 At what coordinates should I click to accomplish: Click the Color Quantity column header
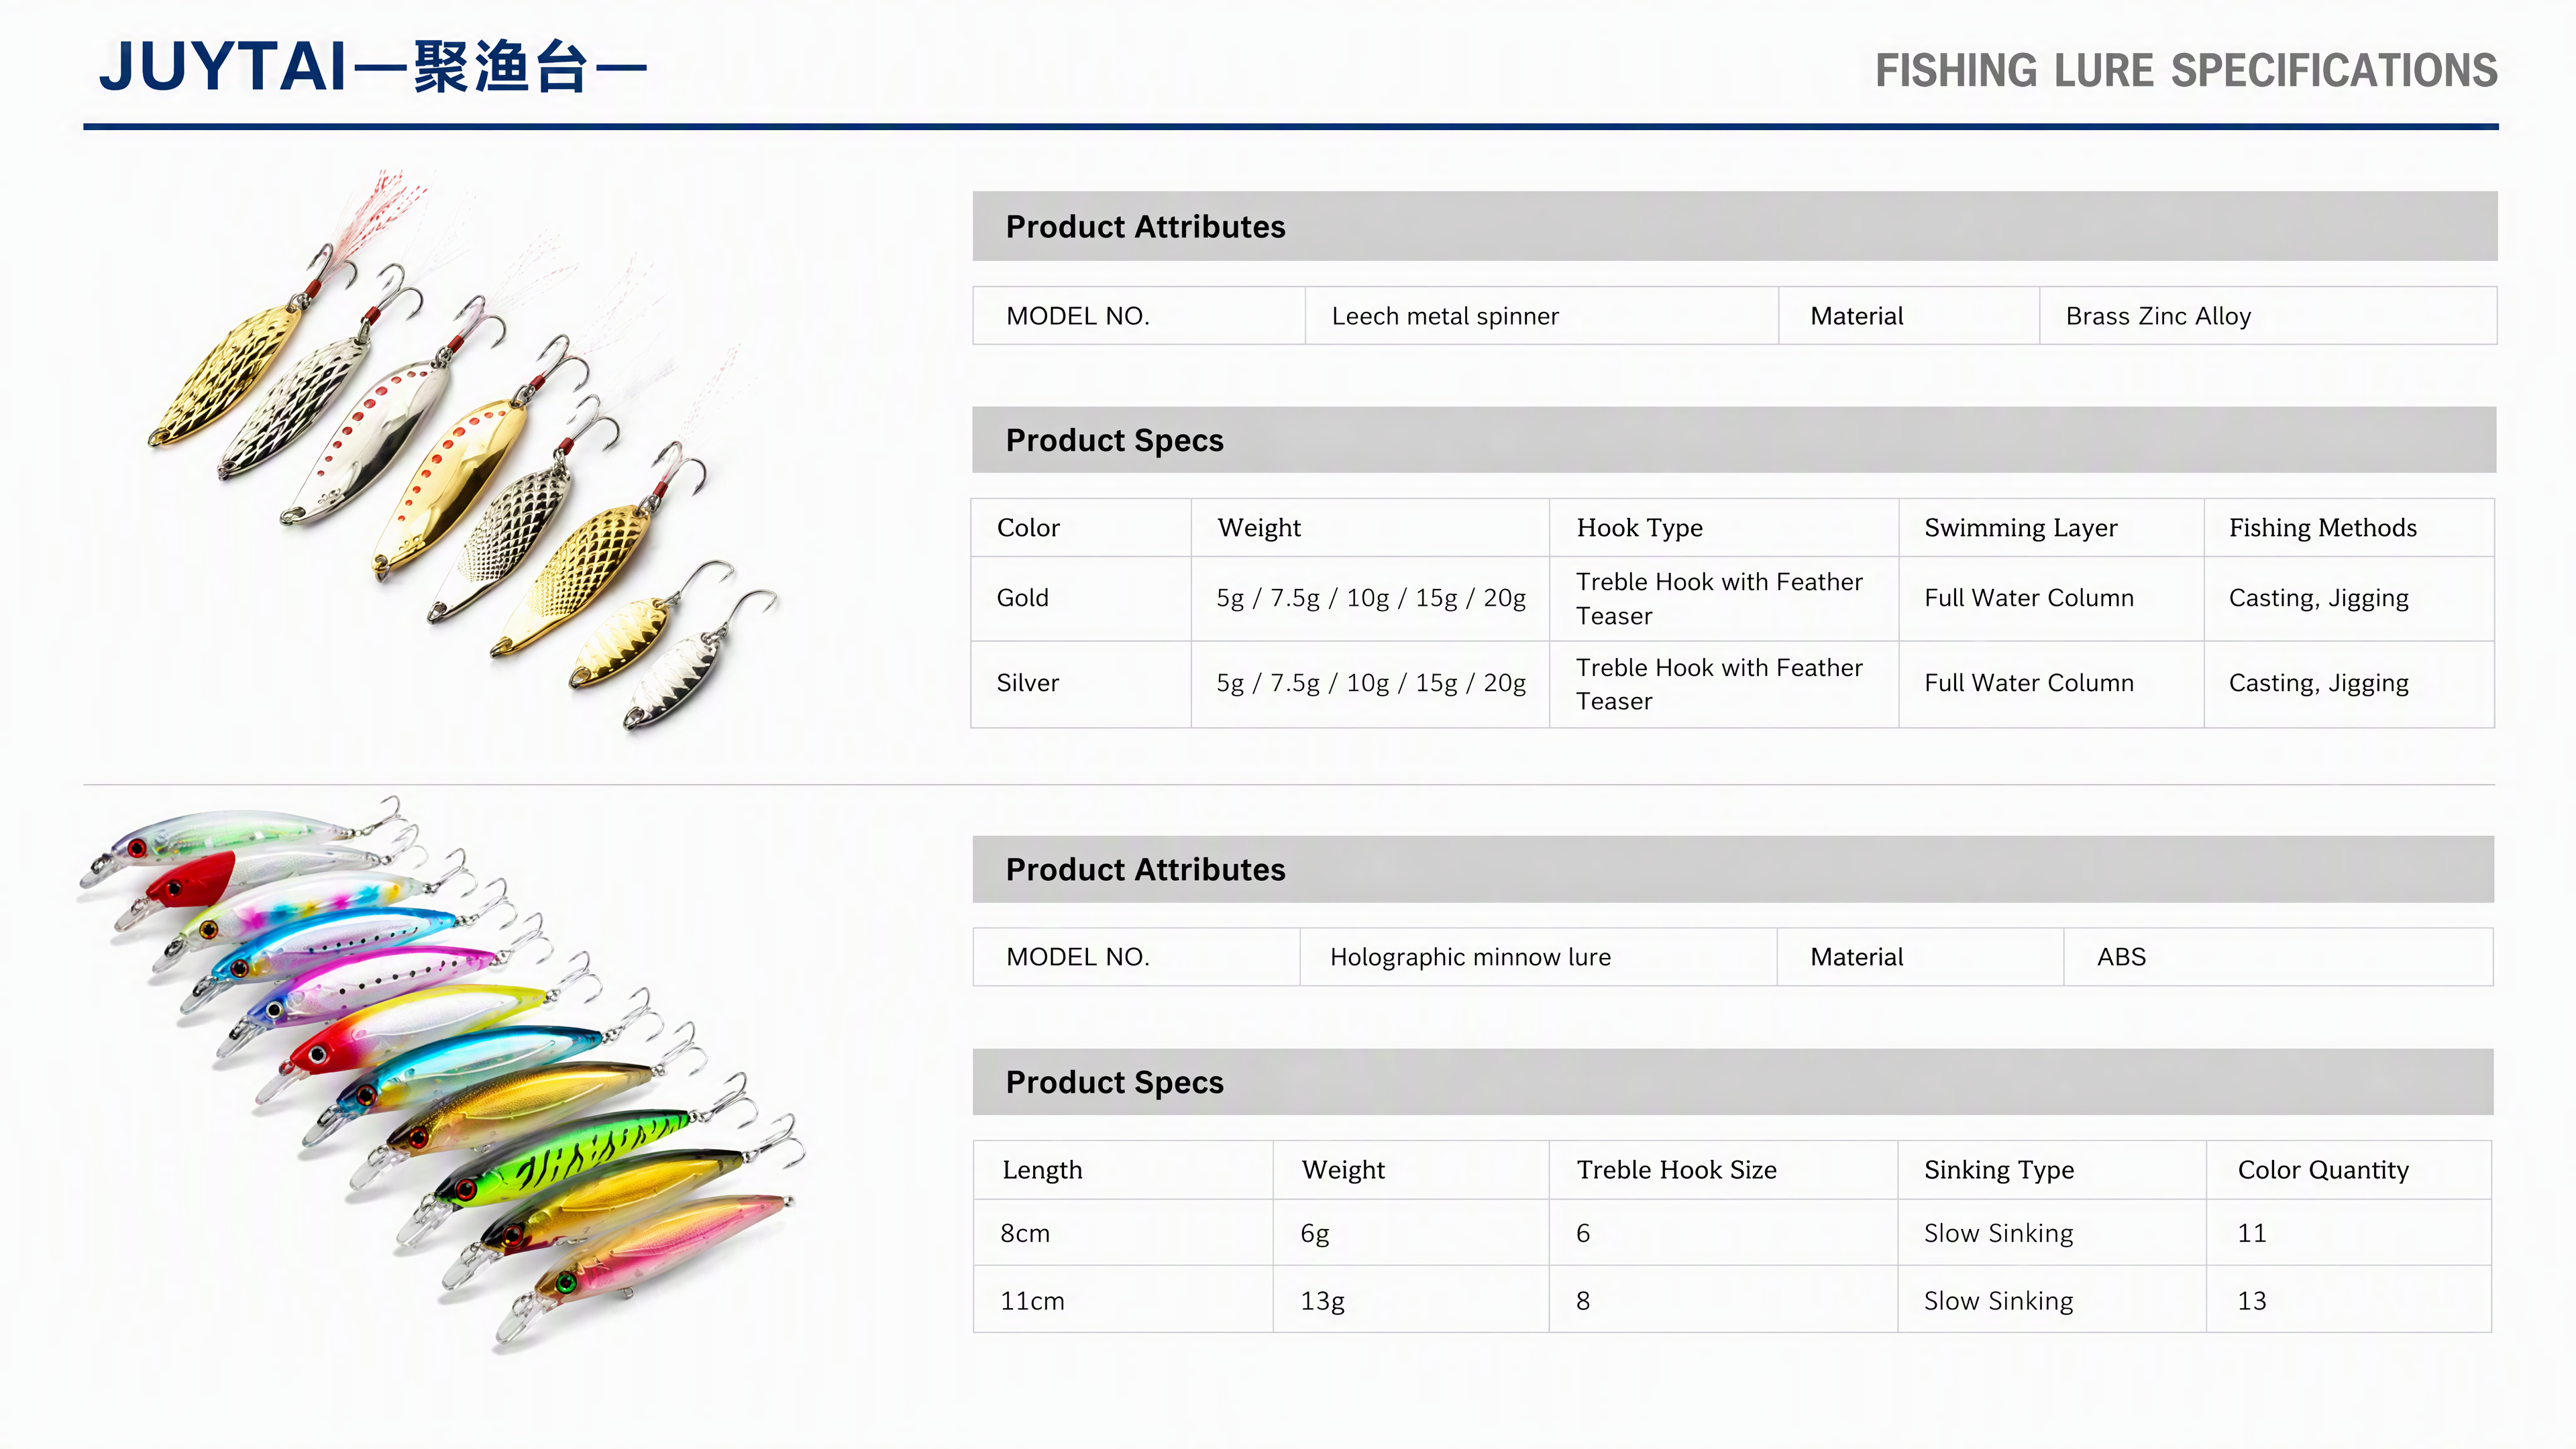tap(2349, 1170)
